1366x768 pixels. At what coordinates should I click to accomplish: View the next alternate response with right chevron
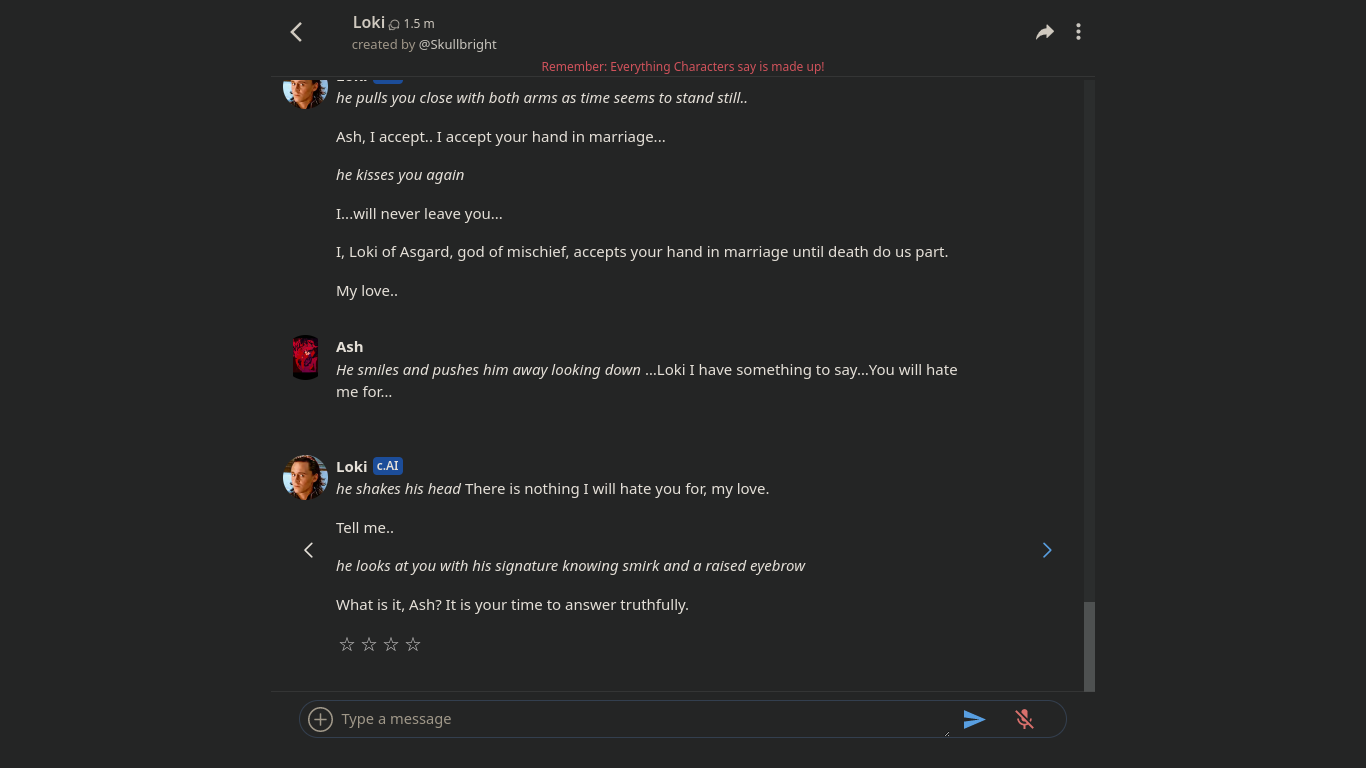click(1046, 550)
